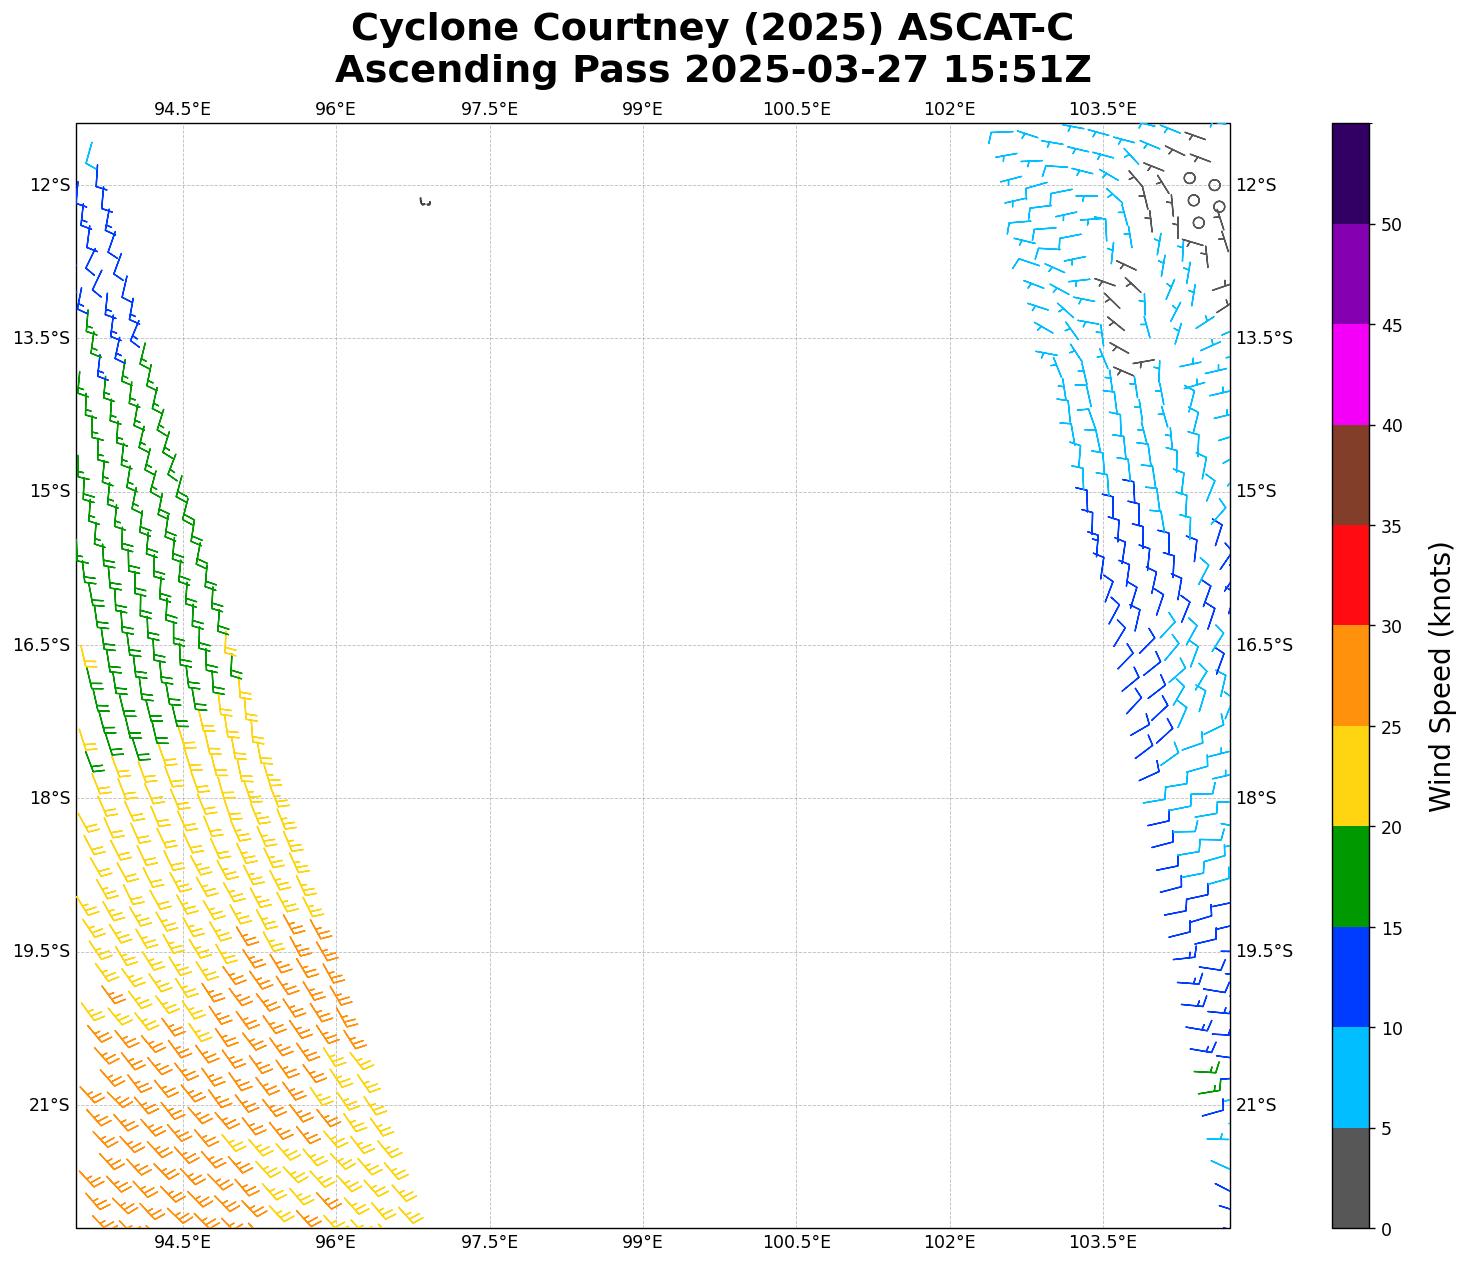
Task: Click the dark purple above-50 knots colorbar segment
Action: coord(1351,173)
